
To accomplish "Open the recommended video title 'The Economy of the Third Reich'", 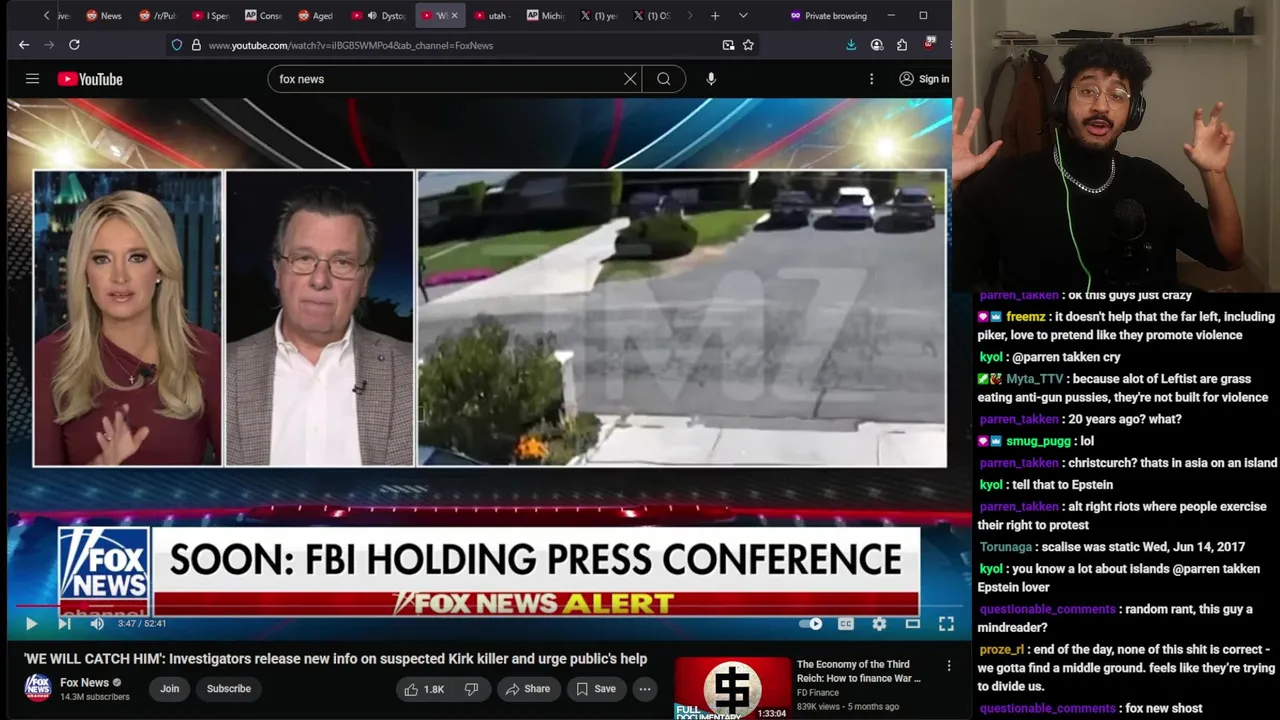I will 858,671.
